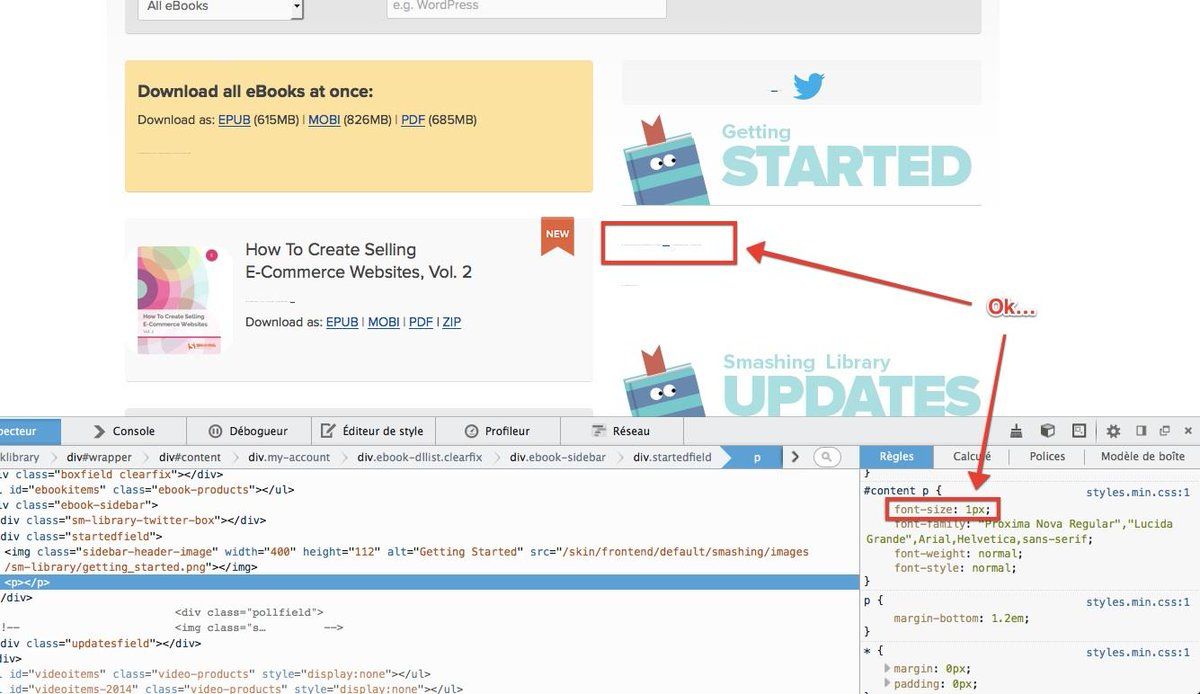The image size is (1200, 694).
Task: Focus the e.g. WordPress search field
Action: (x=526, y=7)
